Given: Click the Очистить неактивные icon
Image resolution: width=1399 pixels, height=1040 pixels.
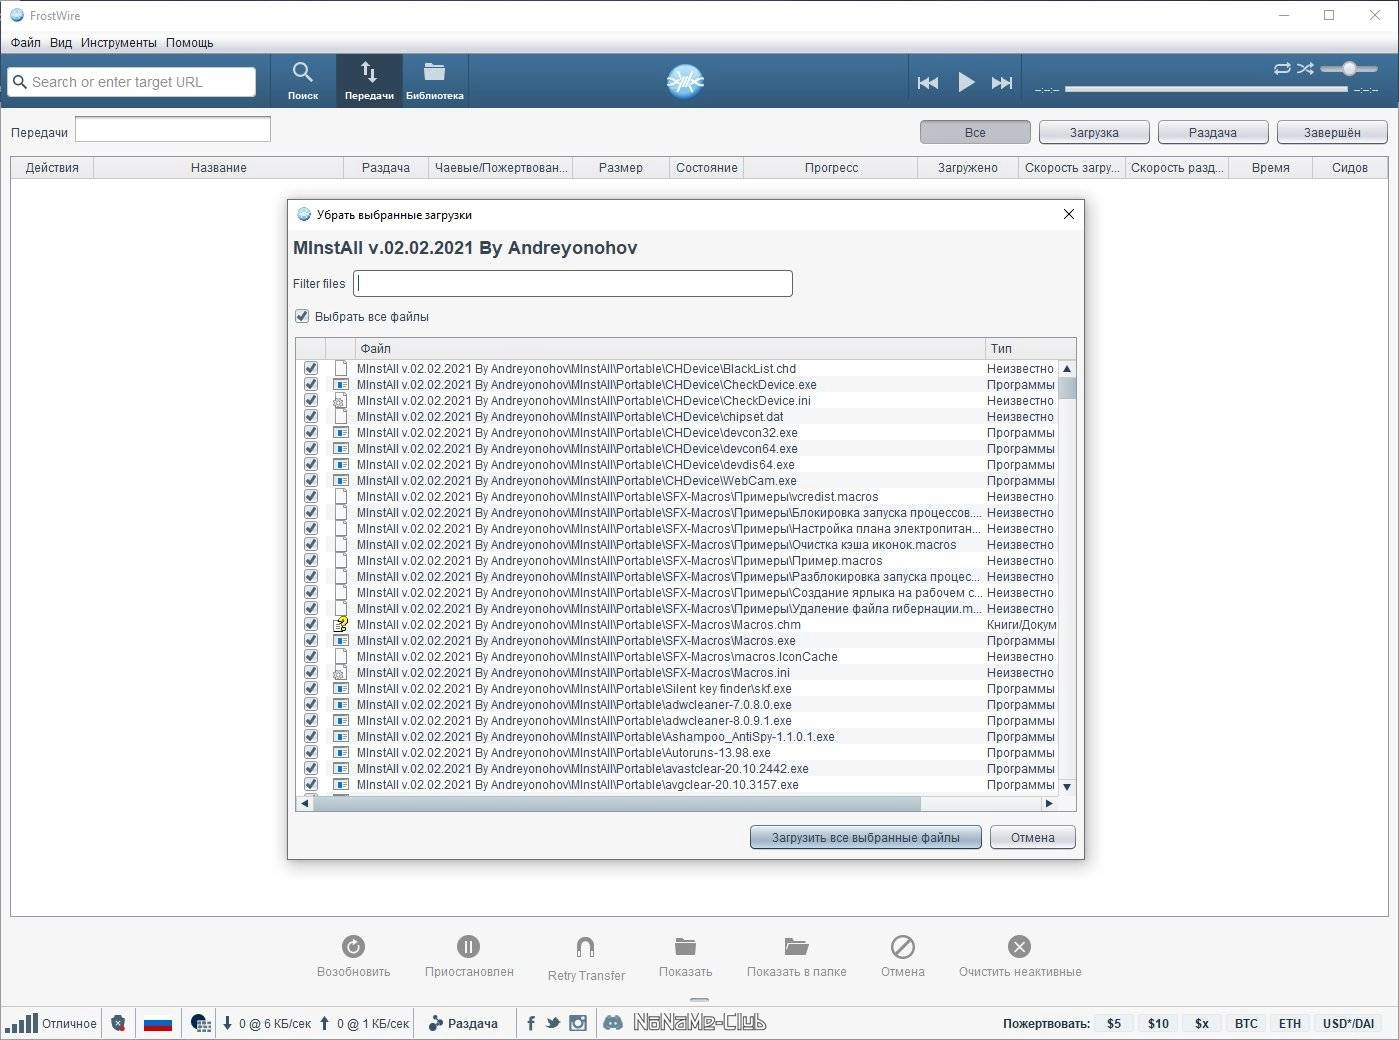Looking at the screenshot, I should coord(1019,946).
